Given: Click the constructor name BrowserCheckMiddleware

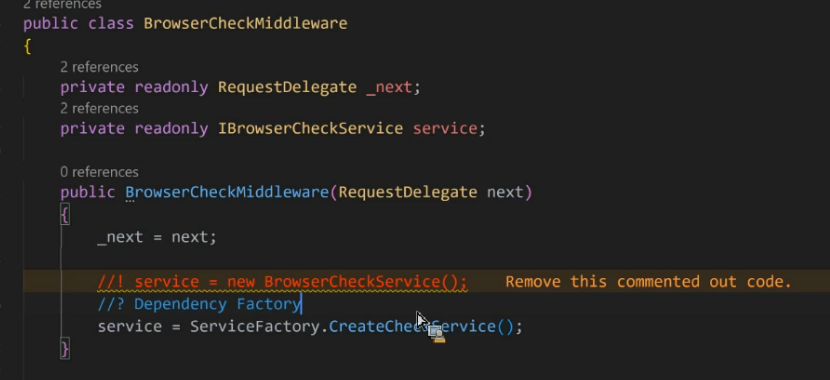Looking at the screenshot, I should click(x=227, y=192).
